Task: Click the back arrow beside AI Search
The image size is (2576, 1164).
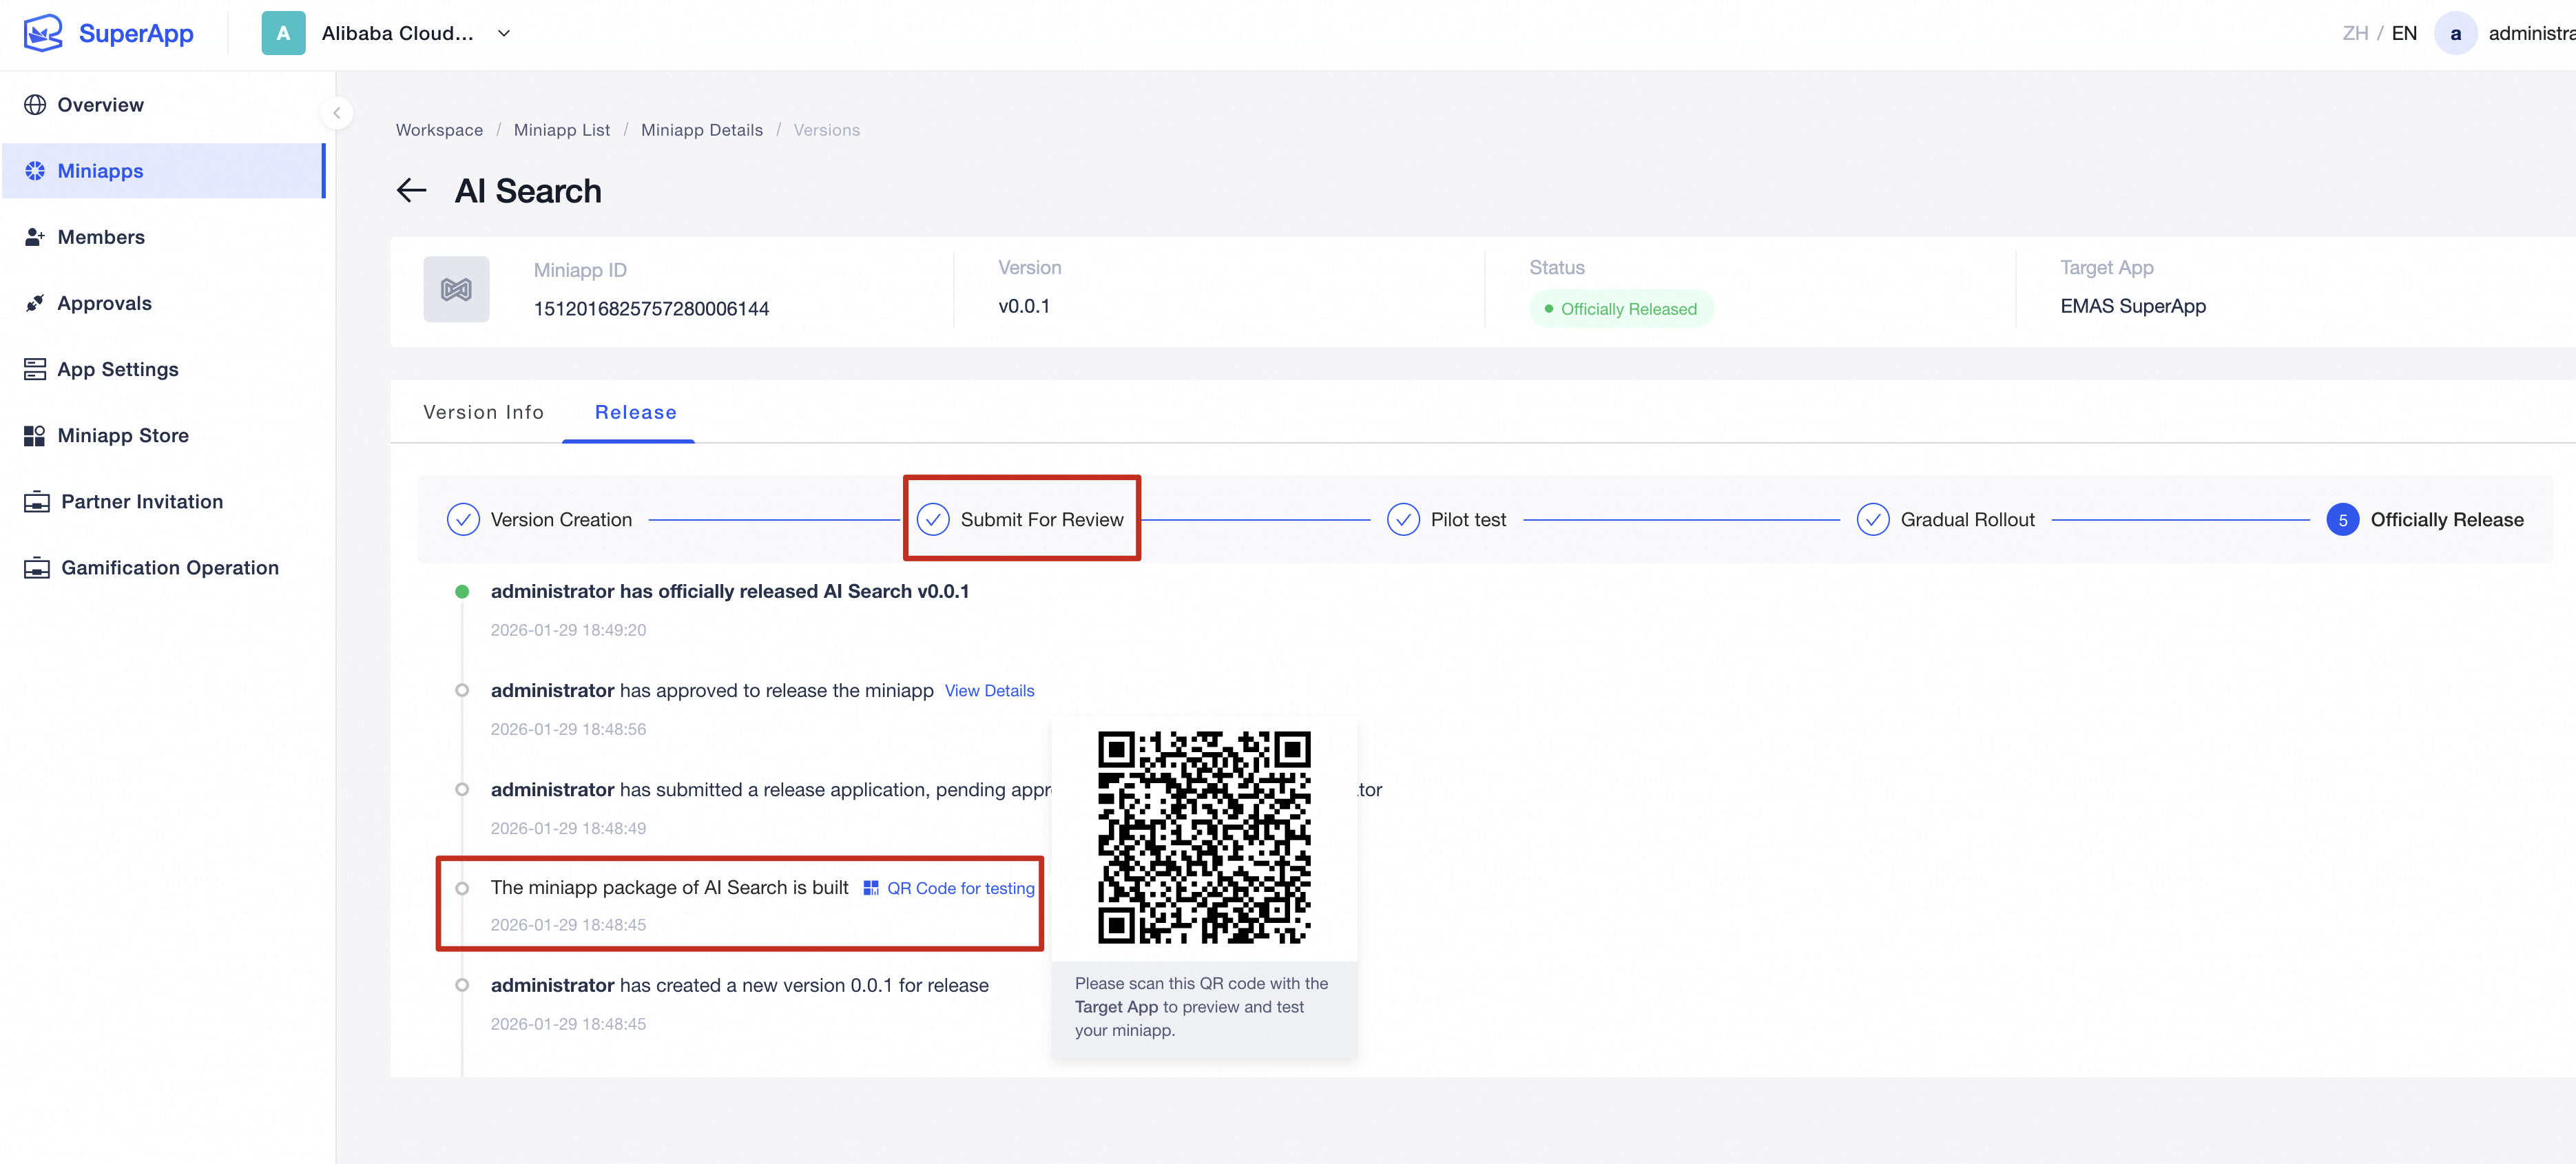Action: (x=412, y=190)
